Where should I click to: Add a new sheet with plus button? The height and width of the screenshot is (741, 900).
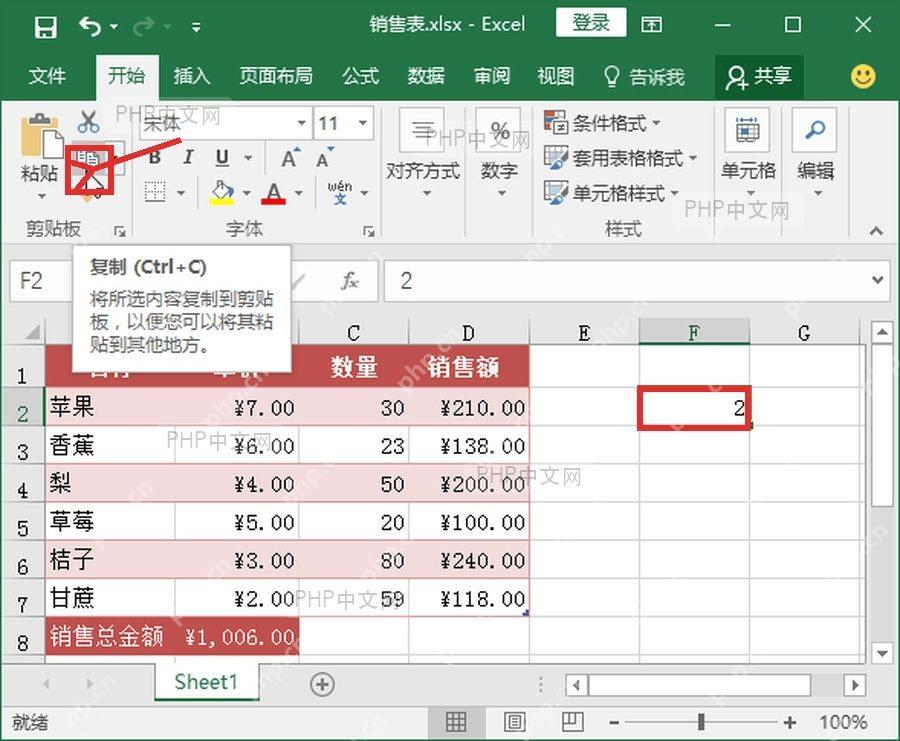click(x=322, y=684)
